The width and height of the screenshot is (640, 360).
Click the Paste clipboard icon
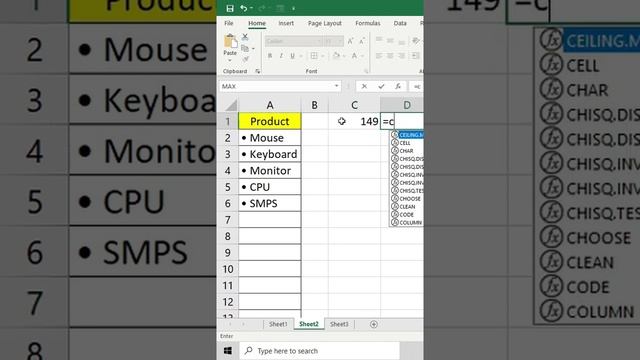[x=230, y=41]
